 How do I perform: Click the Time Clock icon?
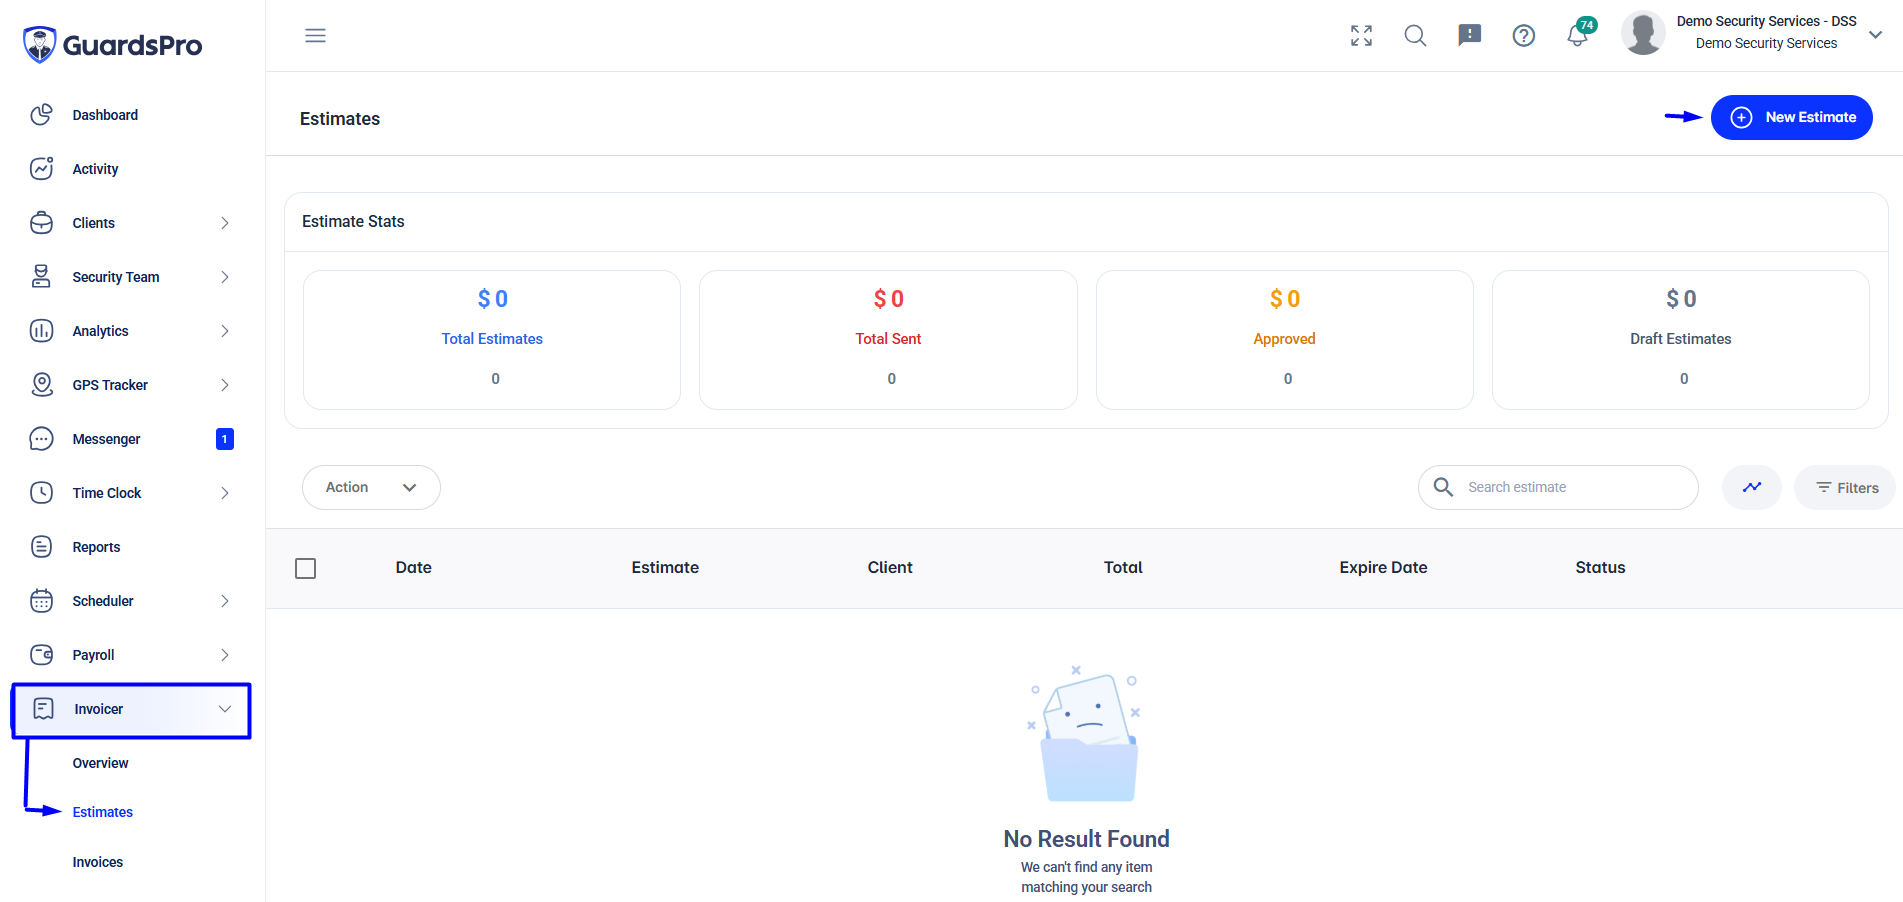41,493
